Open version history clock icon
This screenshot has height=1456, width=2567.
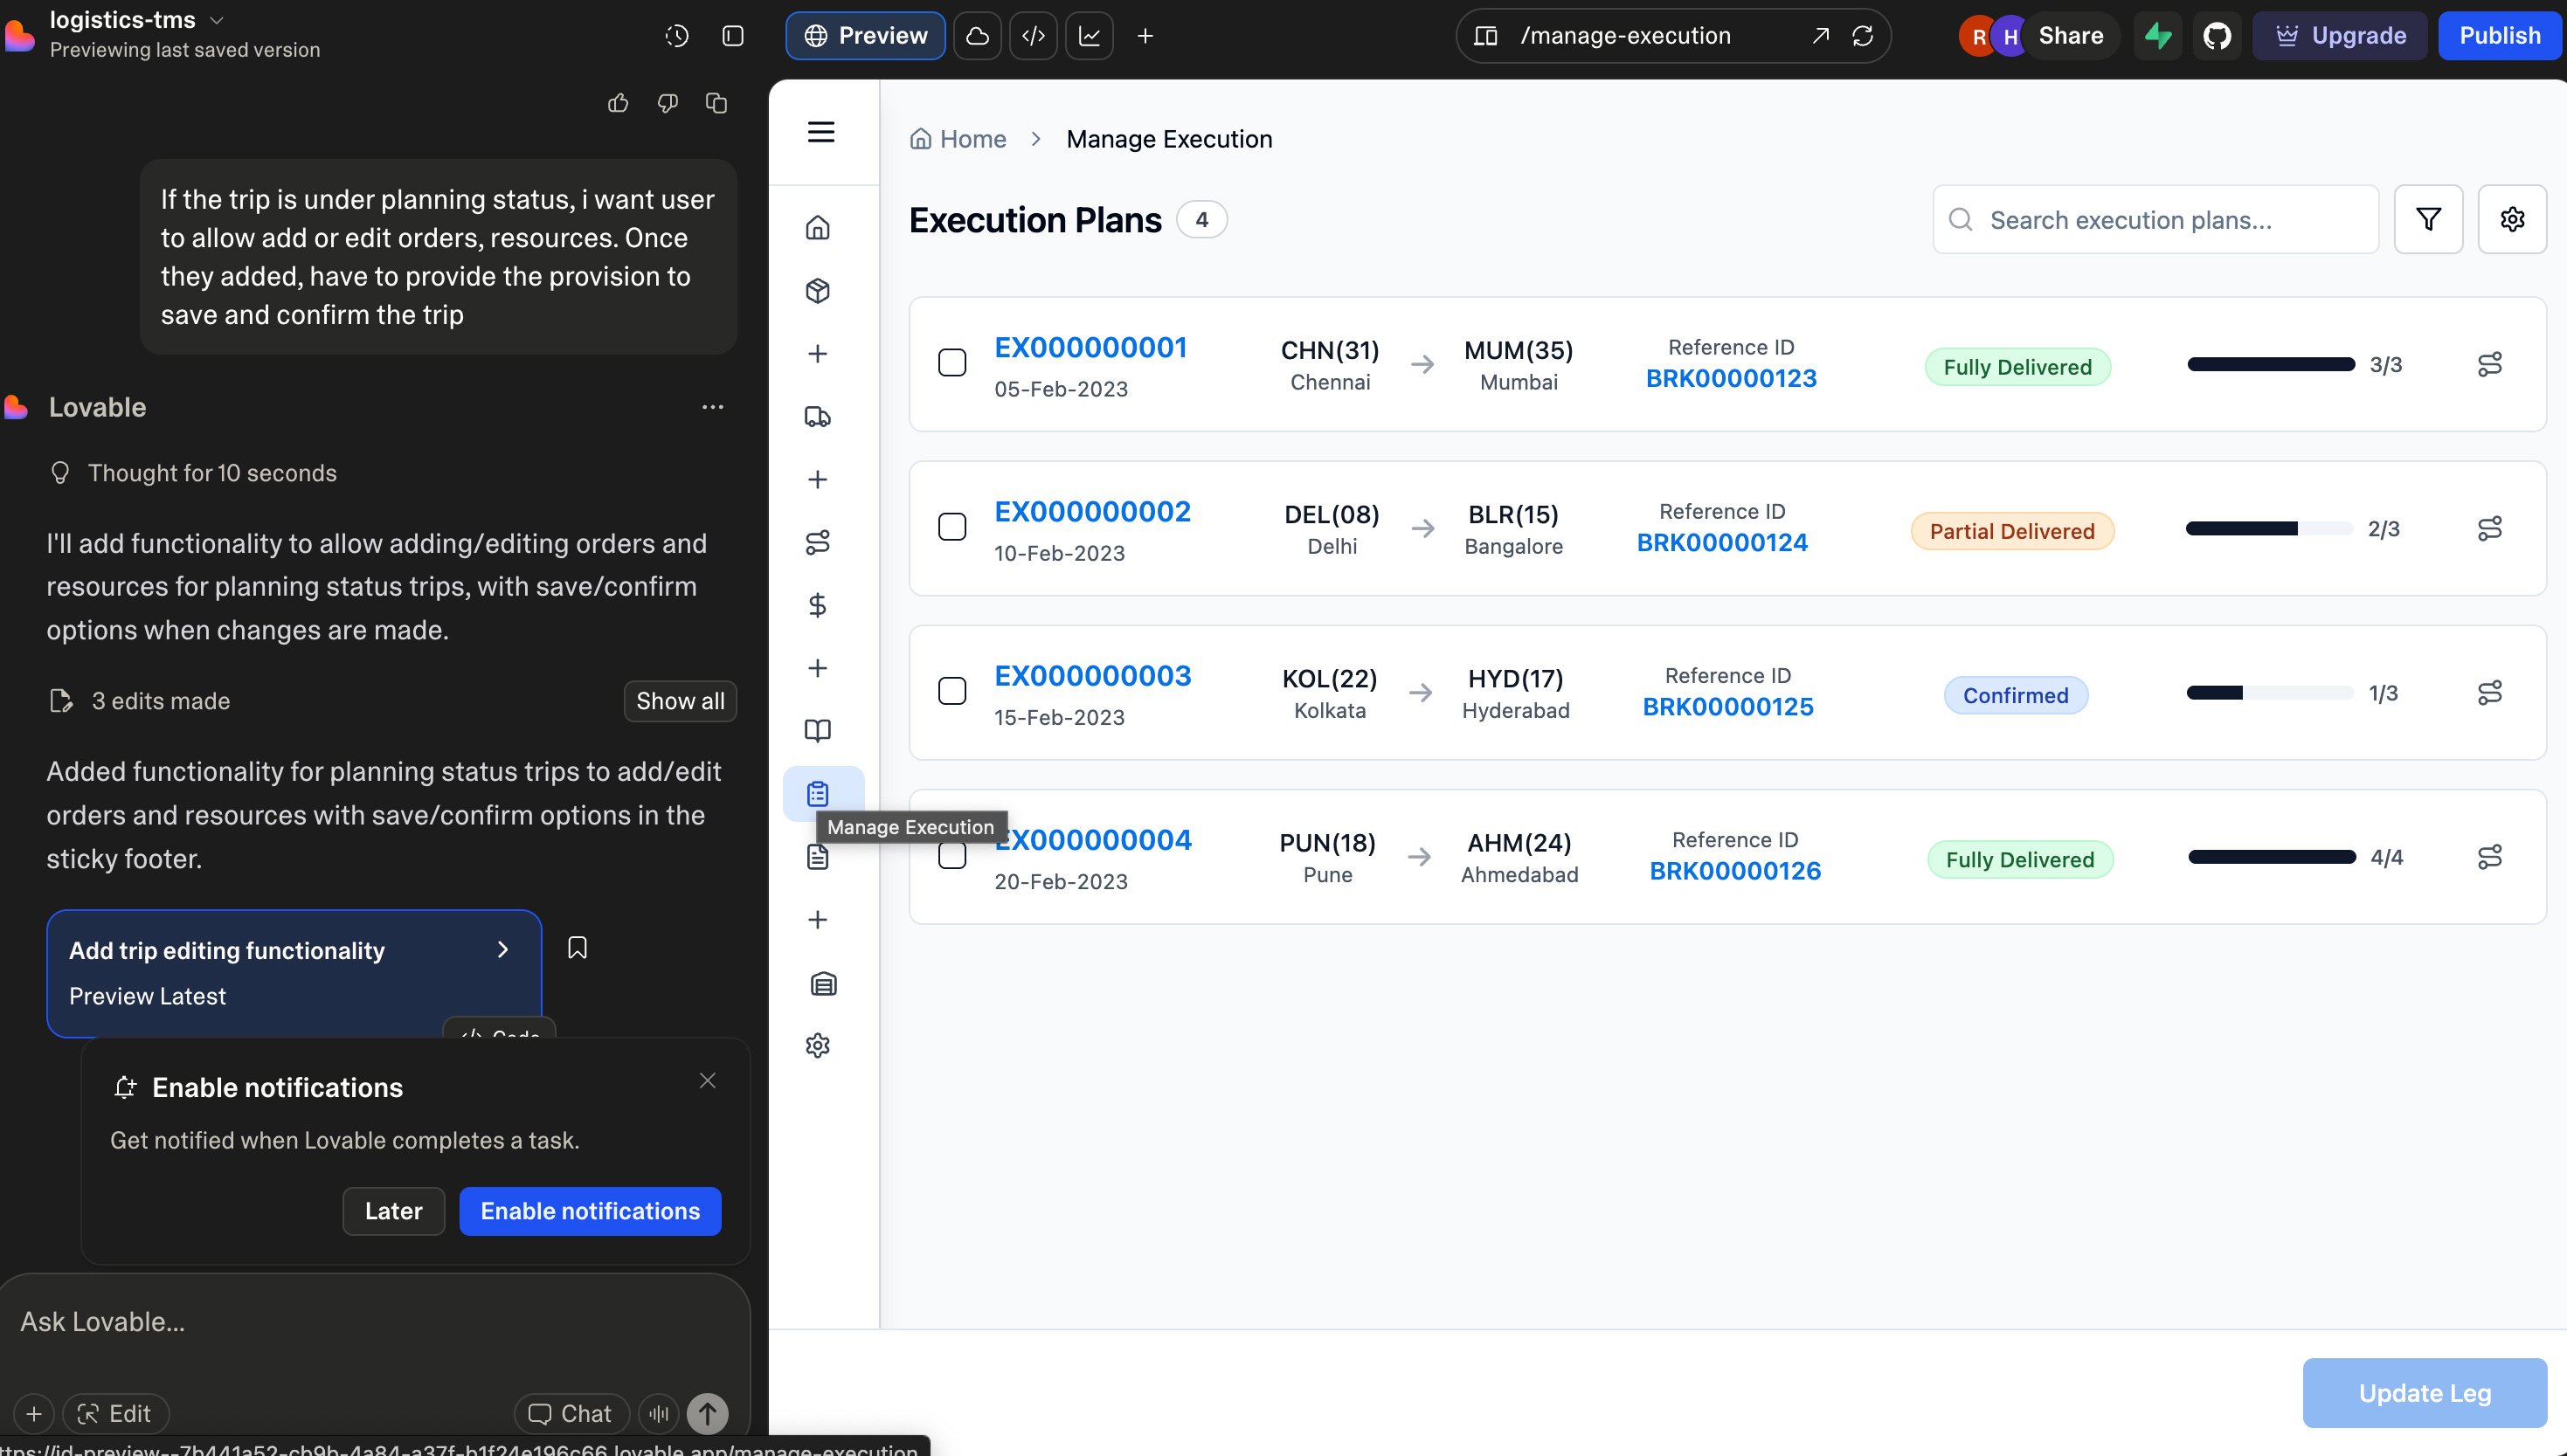pyautogui.click(x=676, y=36)
